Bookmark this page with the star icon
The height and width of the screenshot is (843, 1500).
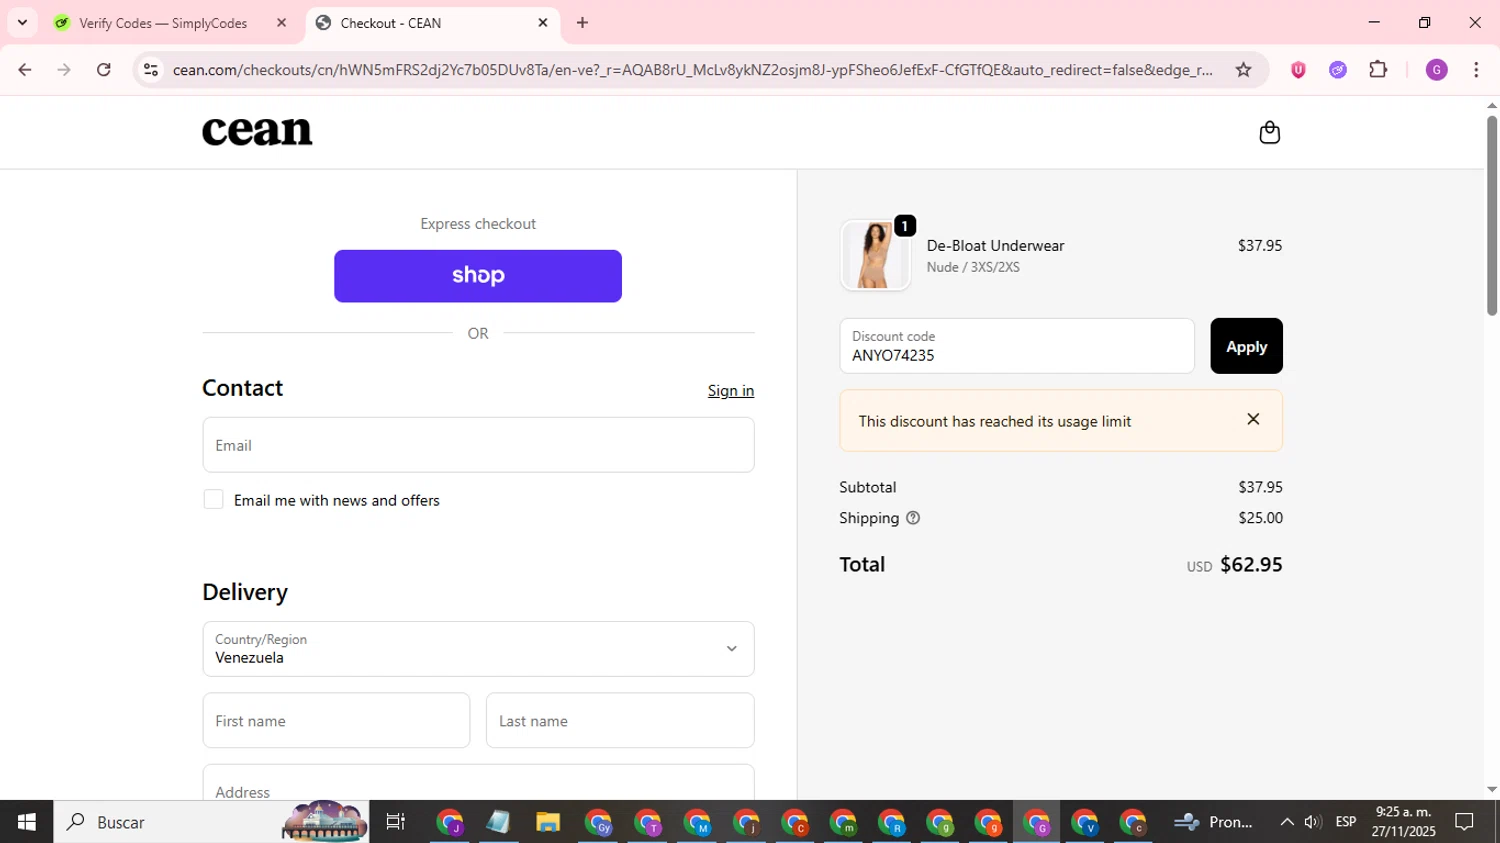tap(1243, 70)
